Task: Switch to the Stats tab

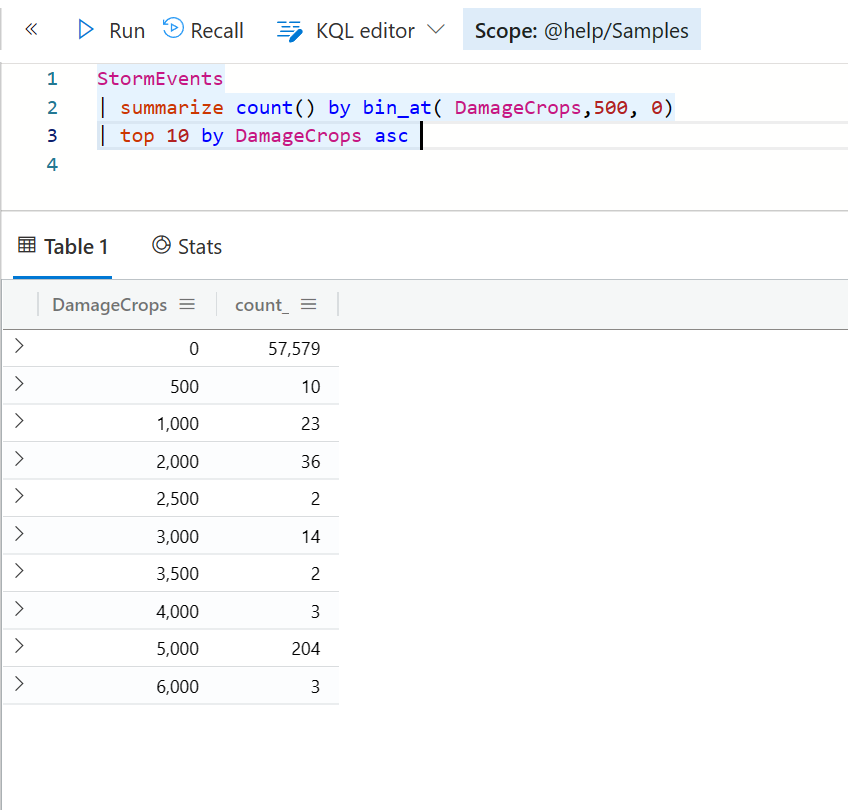Action: click(x=187, y=247)
